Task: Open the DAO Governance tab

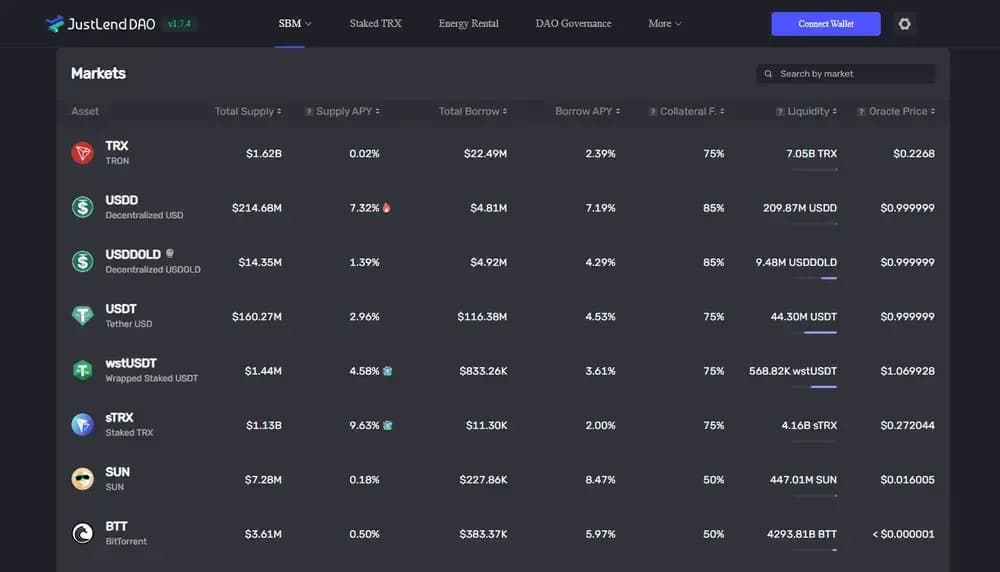Action: (x=573, y=24)
